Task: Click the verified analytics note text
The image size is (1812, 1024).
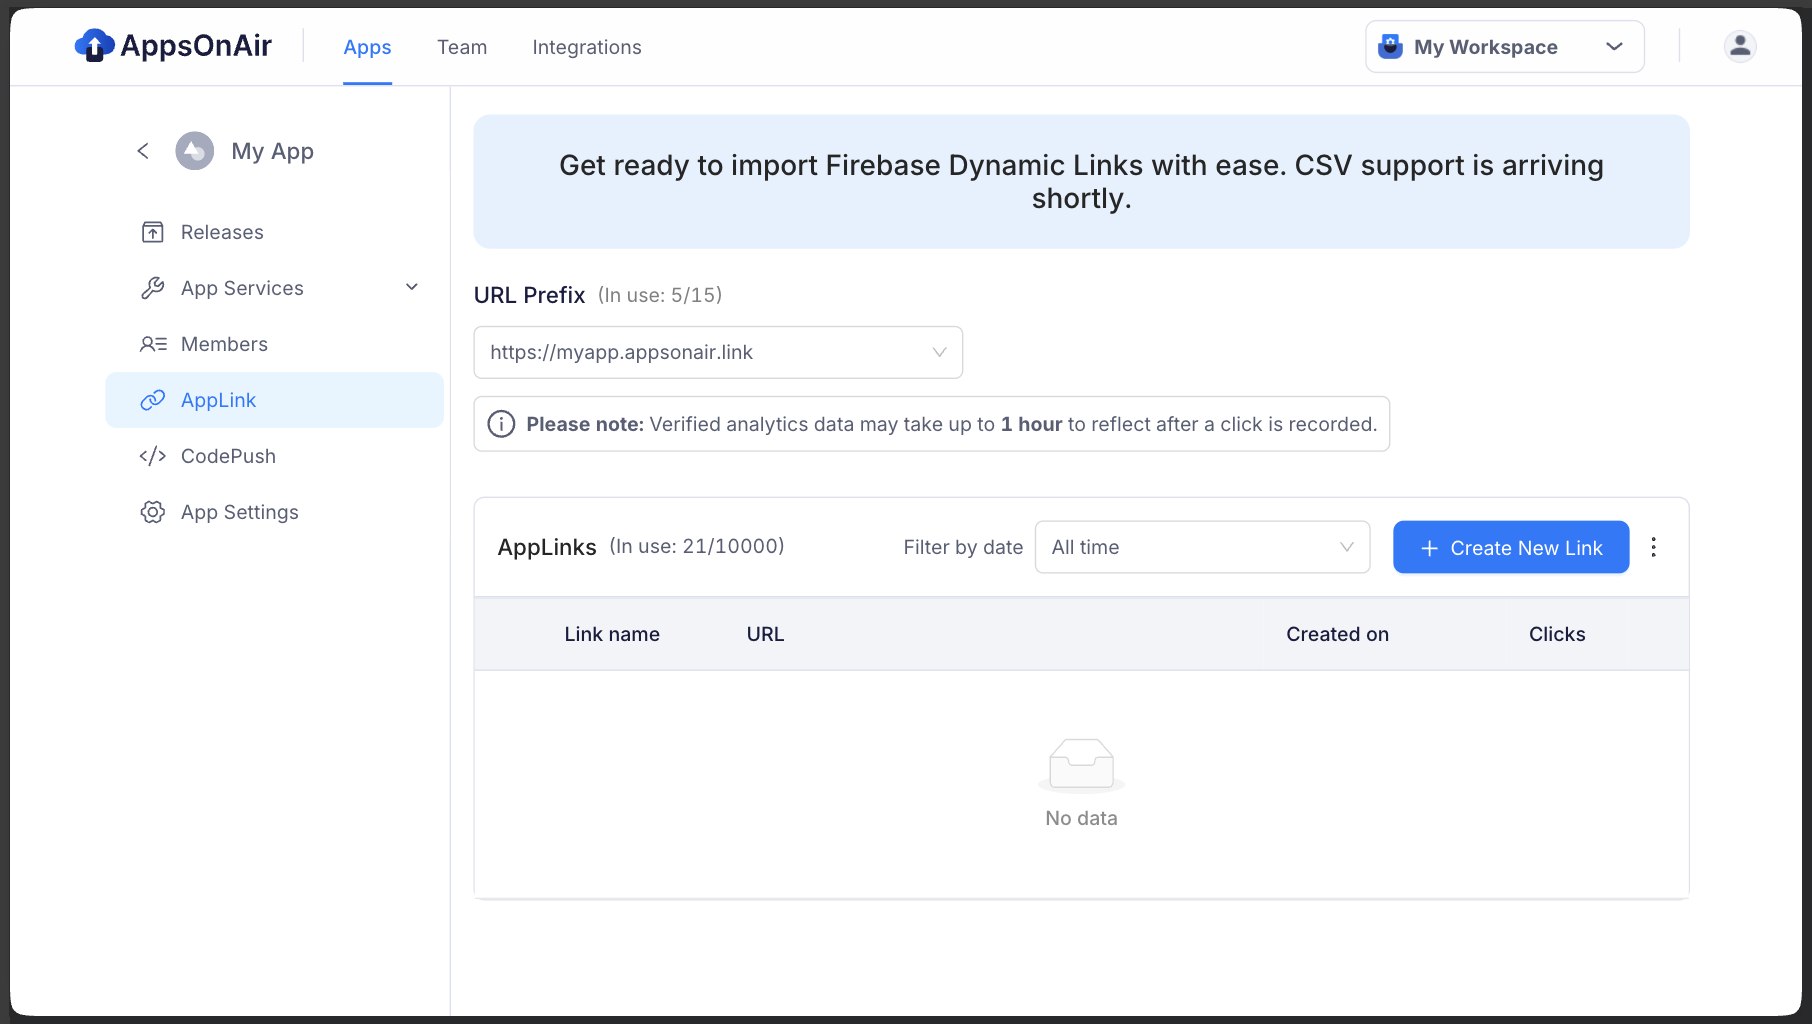Action: pyautogui.click(x=951, y=424)
